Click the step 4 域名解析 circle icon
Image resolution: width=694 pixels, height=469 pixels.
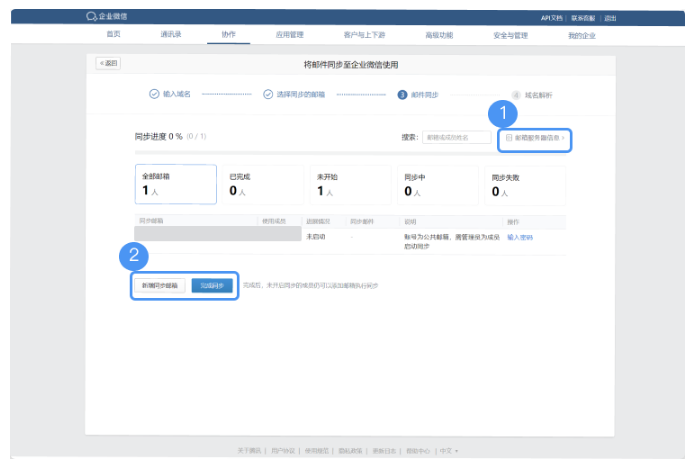517,95
